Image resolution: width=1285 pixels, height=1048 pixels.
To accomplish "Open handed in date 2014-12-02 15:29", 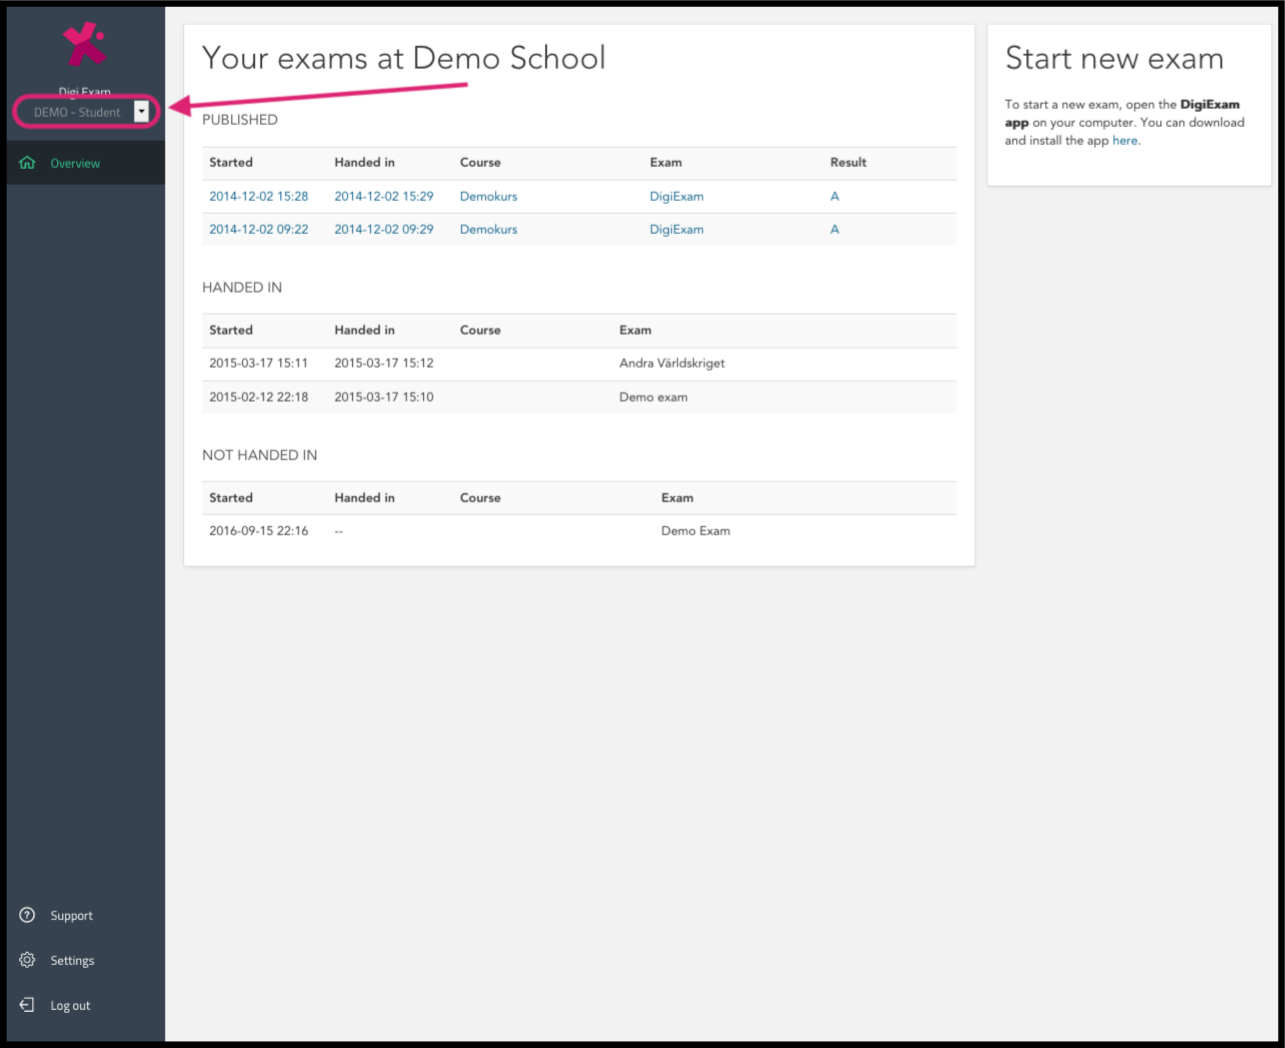I will pyautogui.click(x=384, y=196).
